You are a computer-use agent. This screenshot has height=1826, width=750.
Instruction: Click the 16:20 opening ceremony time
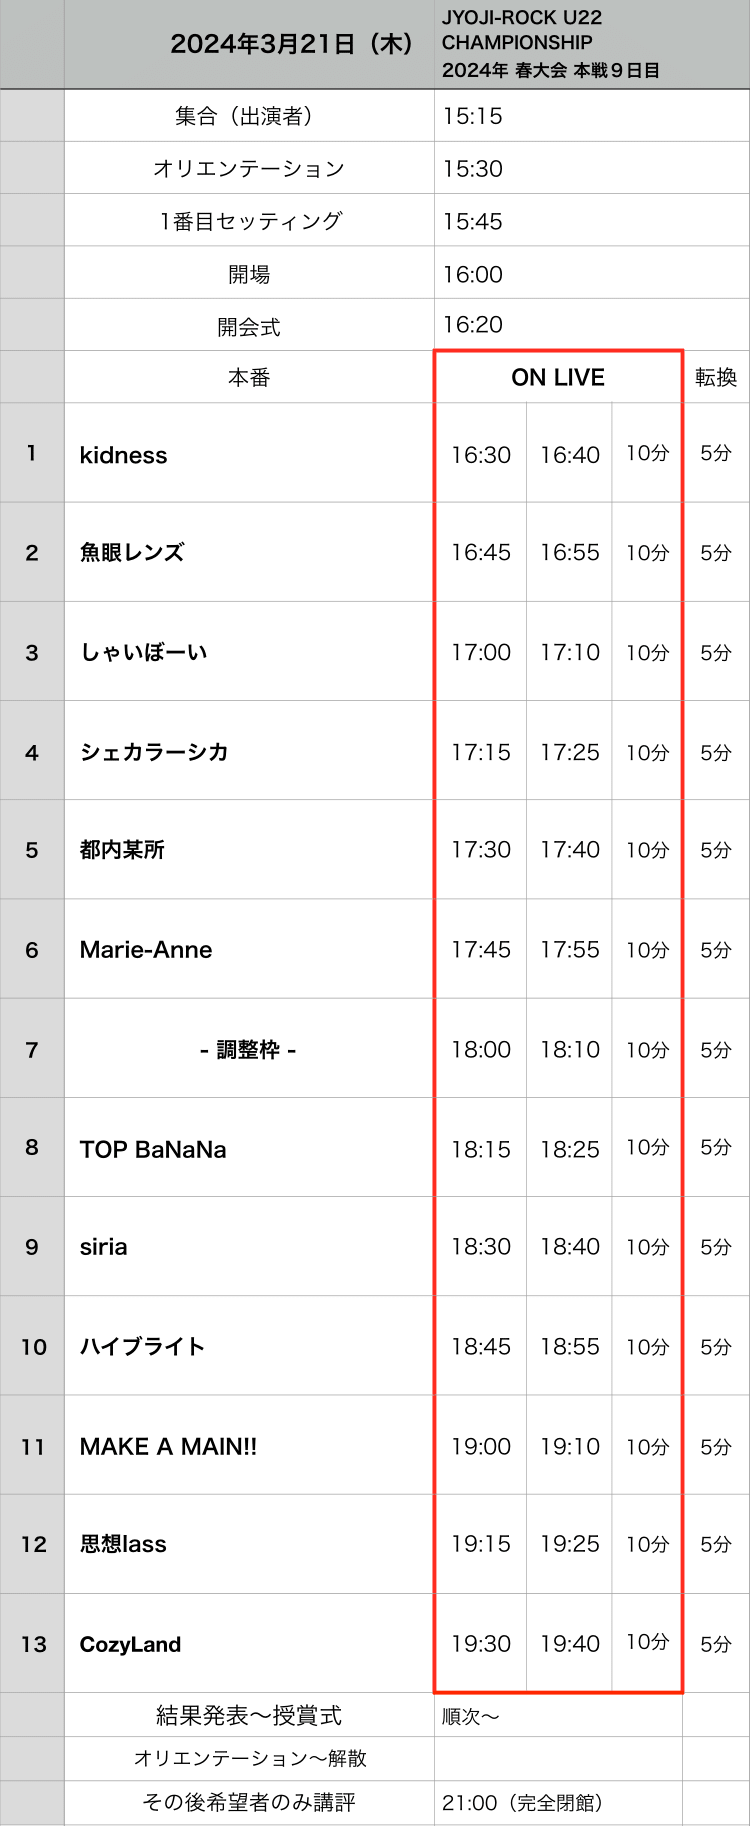(x=473, y=324)
